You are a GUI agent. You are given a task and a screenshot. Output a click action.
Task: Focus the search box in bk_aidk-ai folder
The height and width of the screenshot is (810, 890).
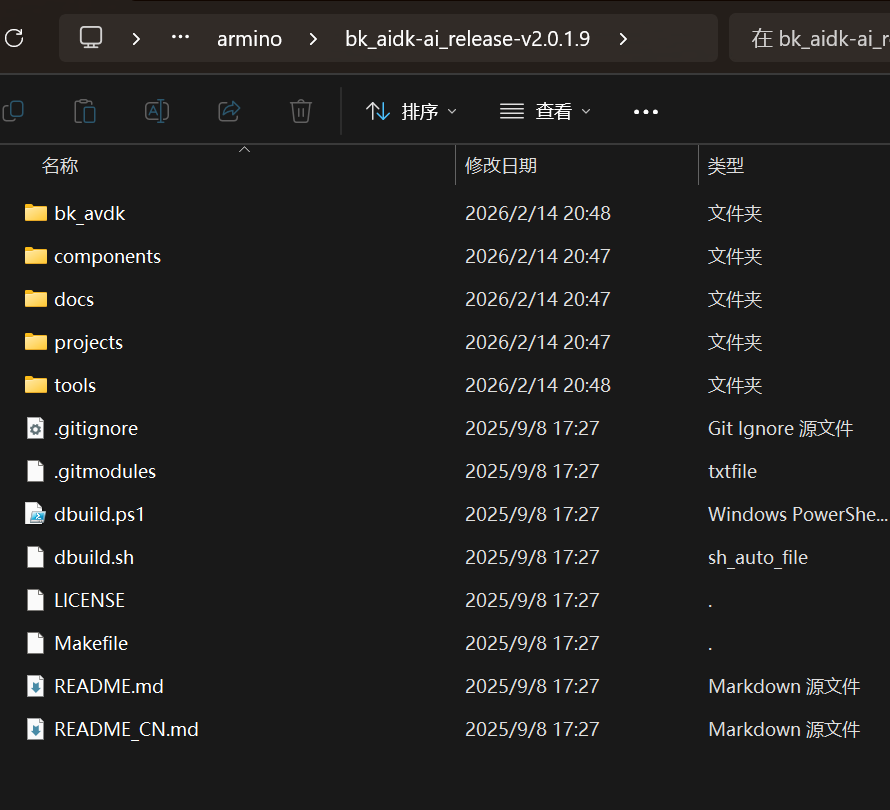pyautogui.click(x=809, y=38)
